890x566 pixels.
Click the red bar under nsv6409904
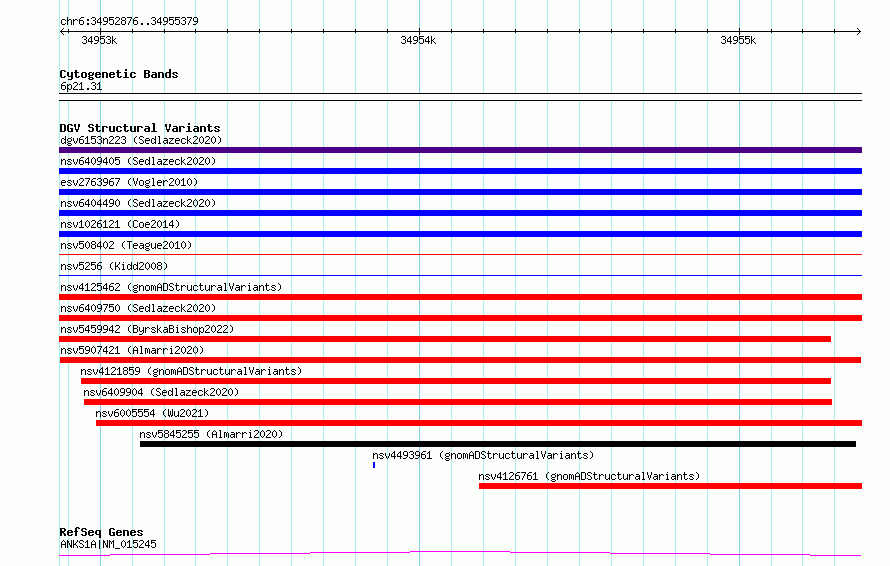458,402
